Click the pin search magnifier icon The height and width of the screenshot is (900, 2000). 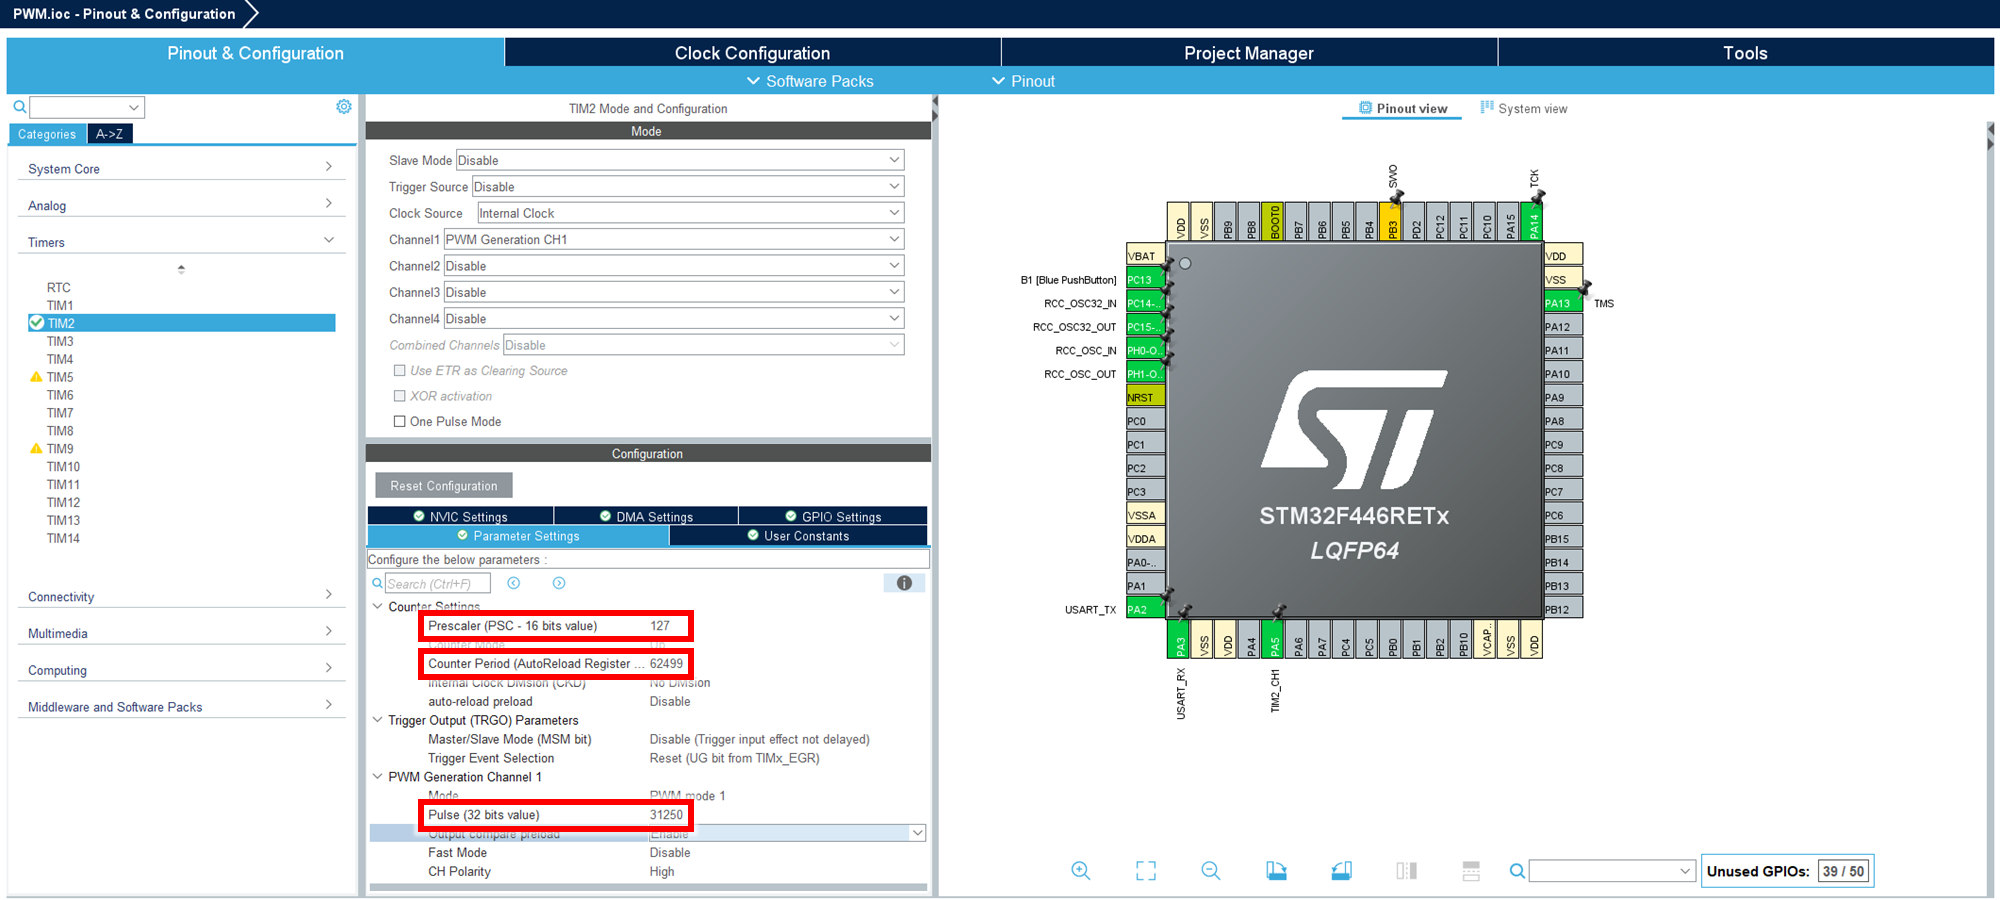(x=1517, y=871)
